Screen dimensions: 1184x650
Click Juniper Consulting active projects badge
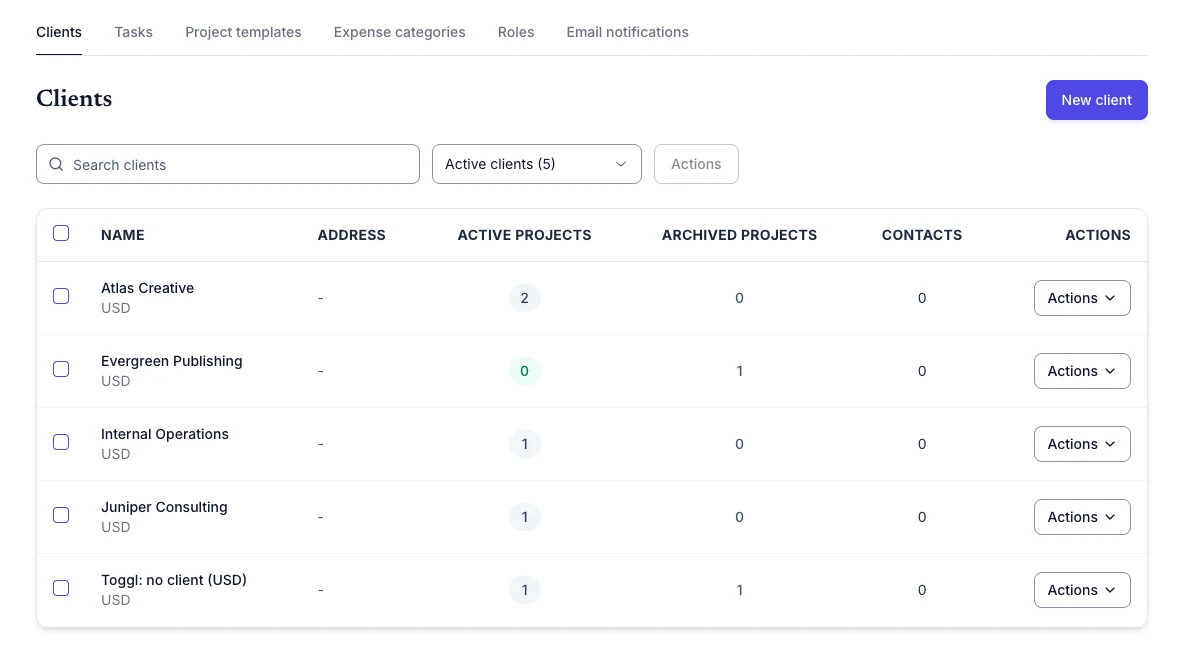coord(525,517)
